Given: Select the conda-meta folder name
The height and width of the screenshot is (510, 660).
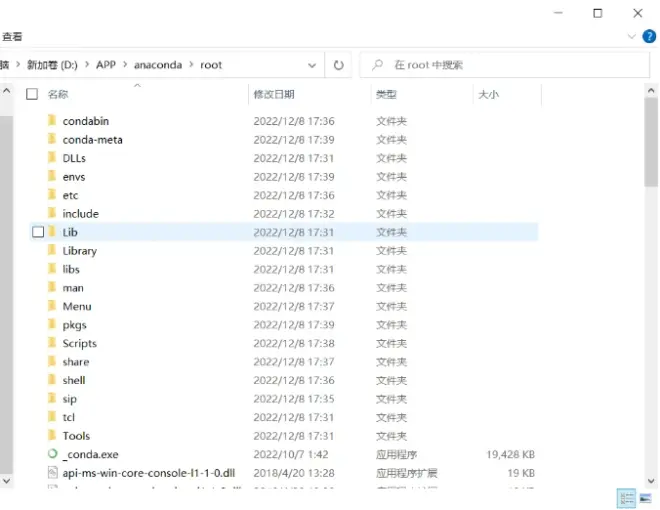Looking at the screenshot, I should coord(93,140).
